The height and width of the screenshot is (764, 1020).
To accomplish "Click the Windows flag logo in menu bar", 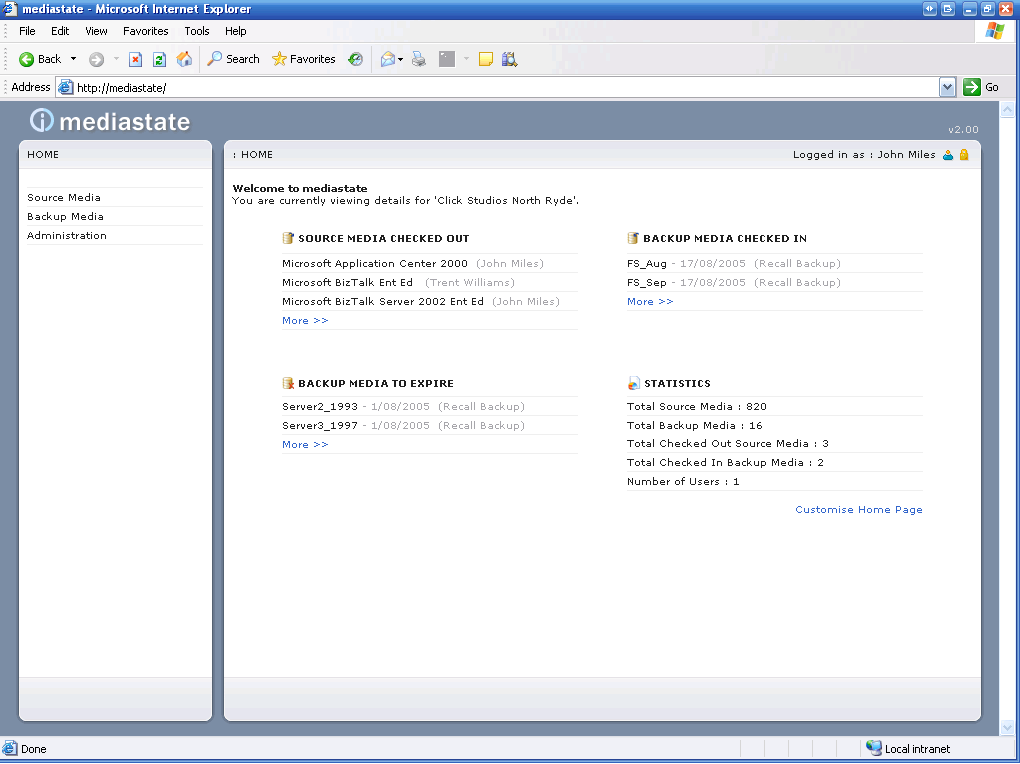I will (x=995, y=31).
